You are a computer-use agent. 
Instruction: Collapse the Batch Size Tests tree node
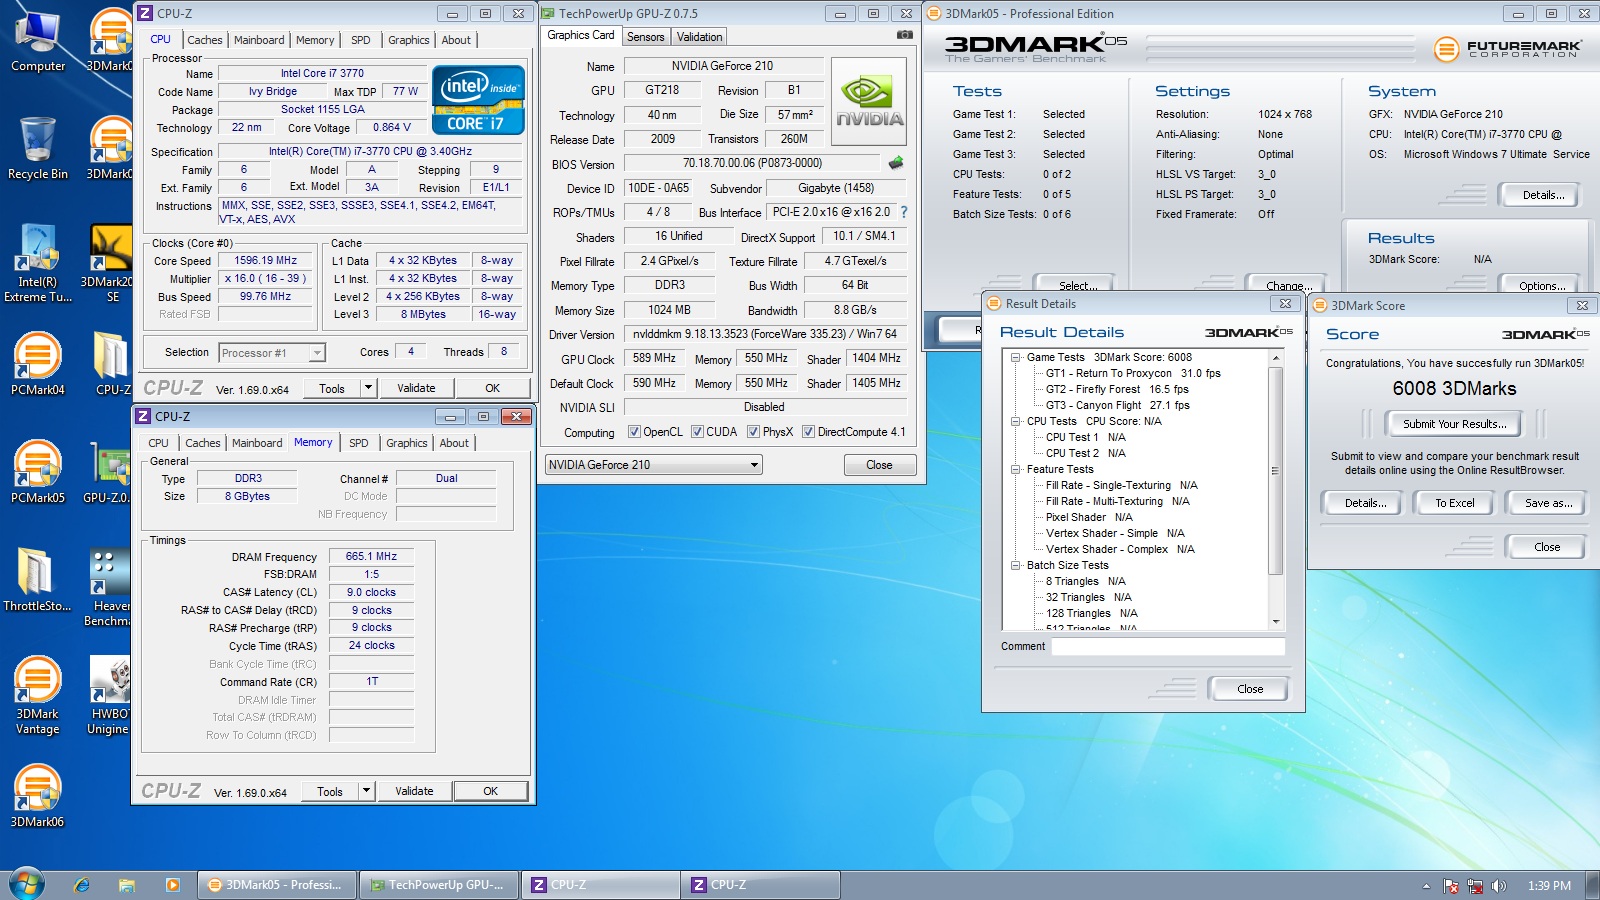(x=1016, y=565)
